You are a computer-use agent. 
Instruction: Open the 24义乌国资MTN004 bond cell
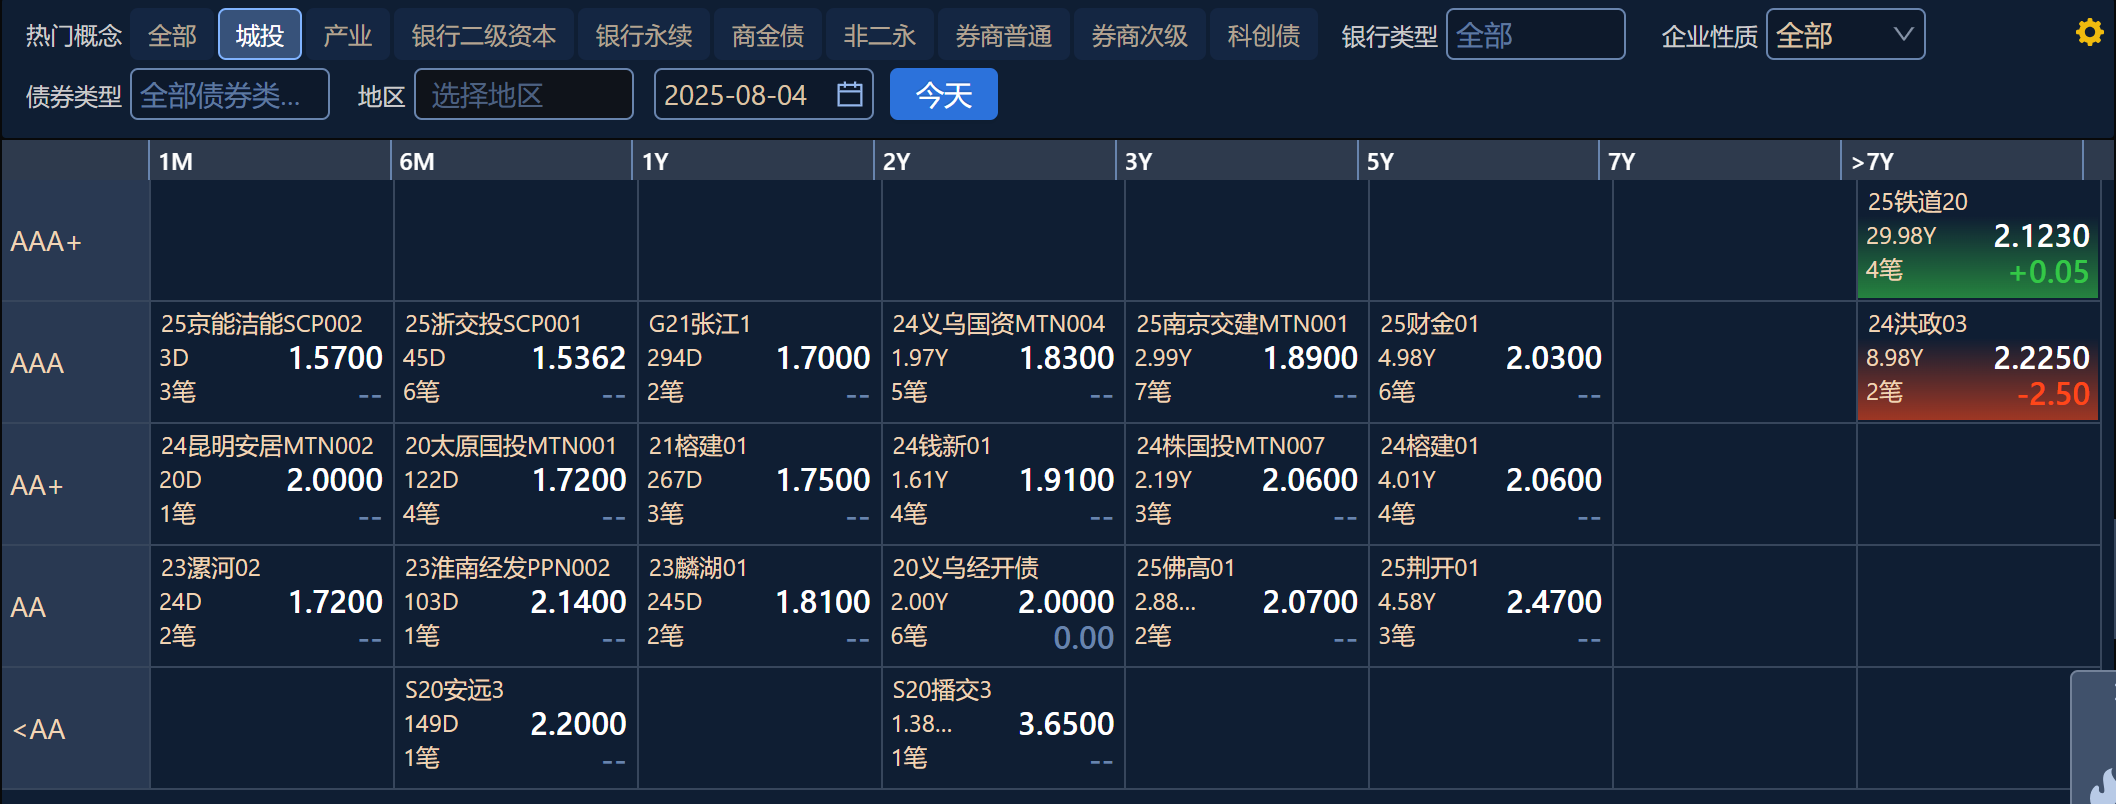[x=1004, y=362]
